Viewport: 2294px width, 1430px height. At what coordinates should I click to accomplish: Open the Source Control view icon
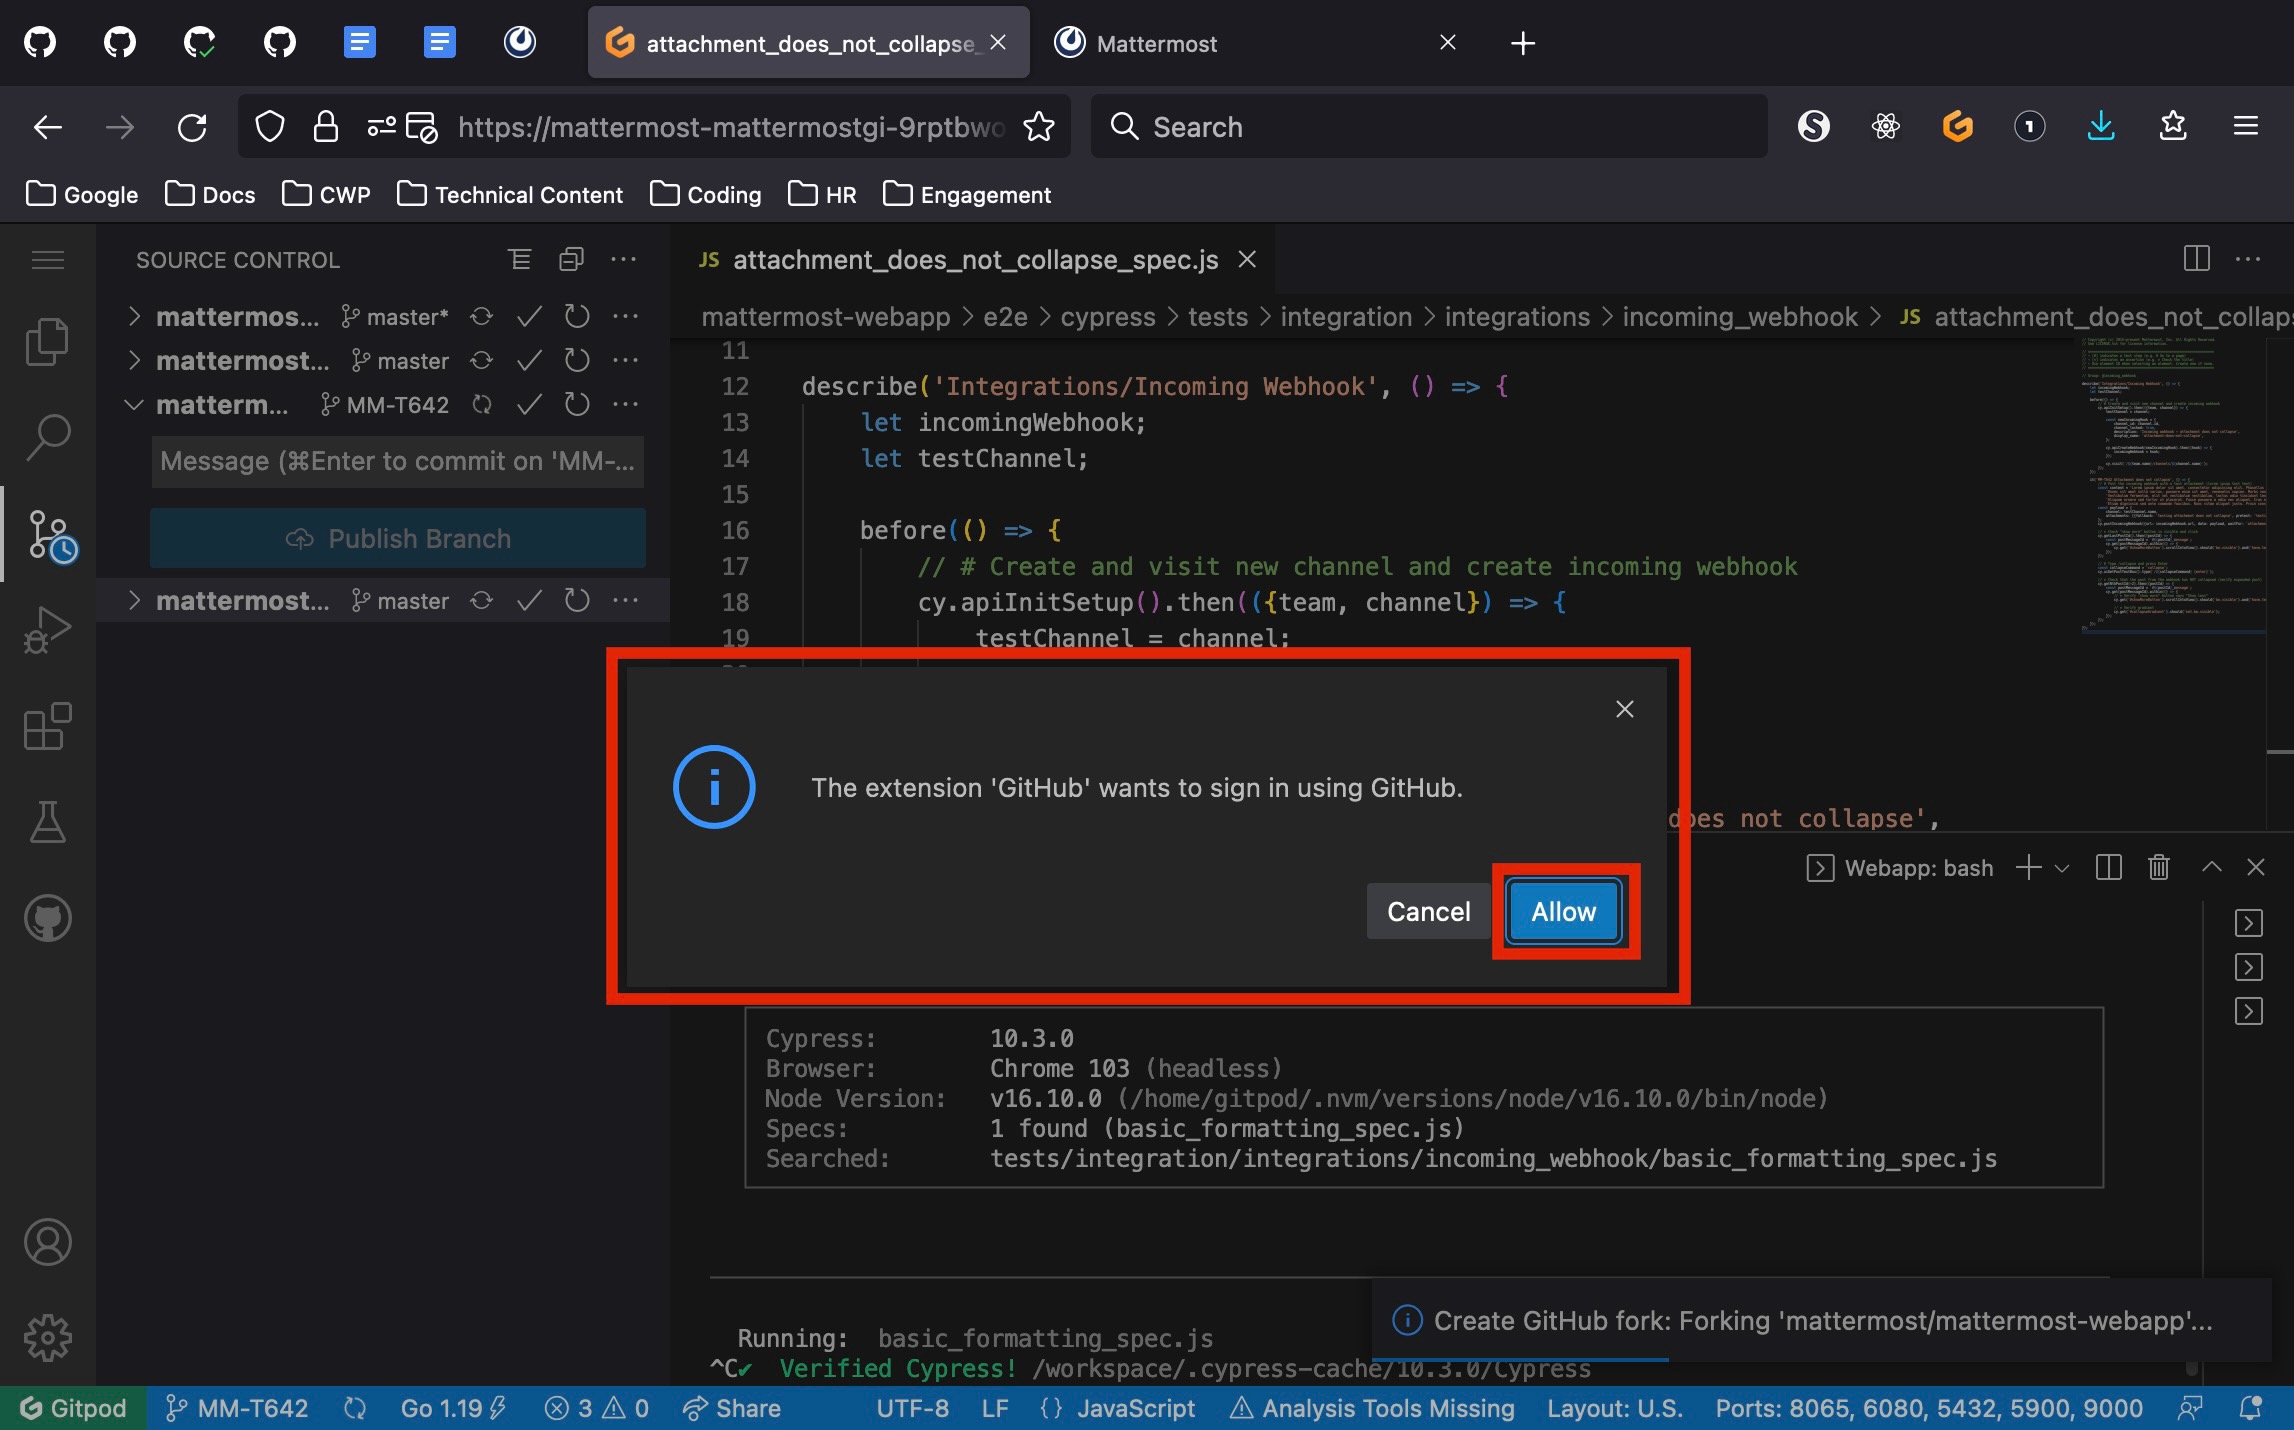point(50,536)
